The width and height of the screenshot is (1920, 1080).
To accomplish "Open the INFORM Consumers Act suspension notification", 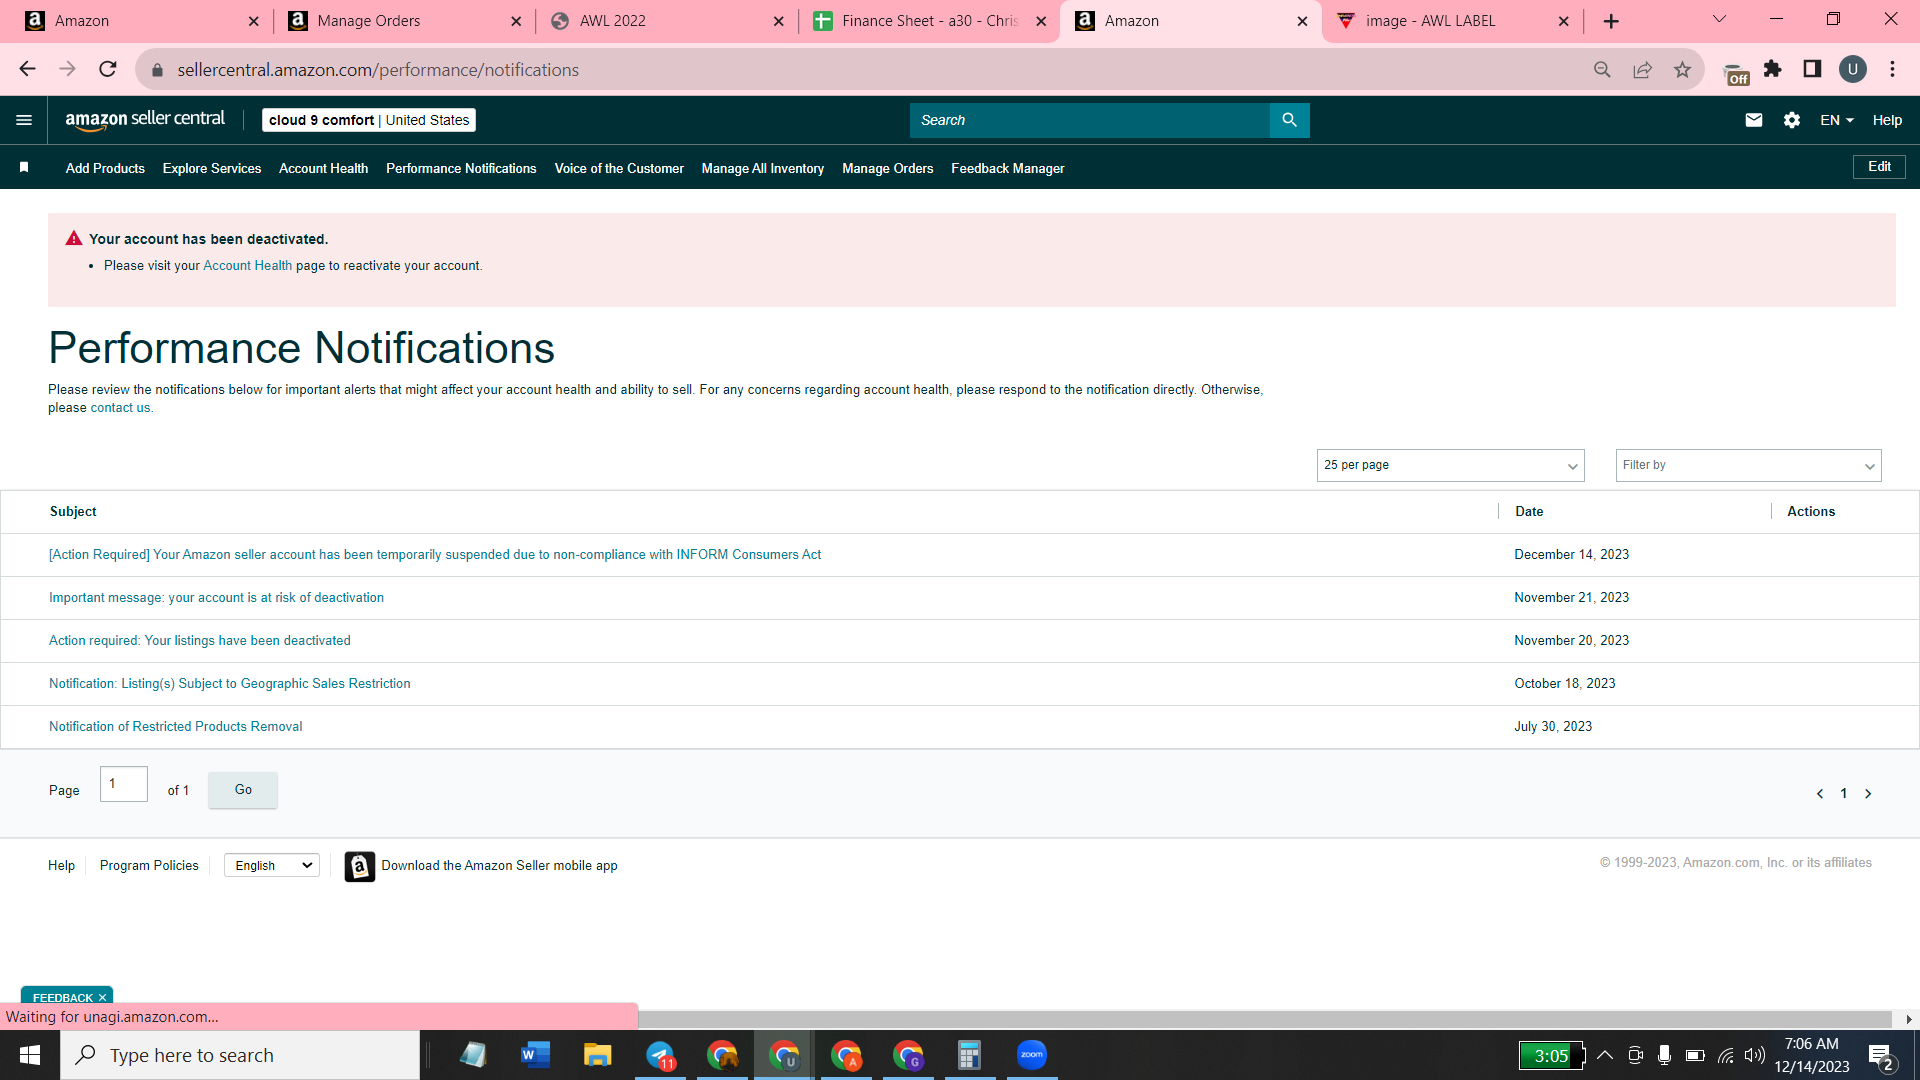I will (x=435, y=555).
